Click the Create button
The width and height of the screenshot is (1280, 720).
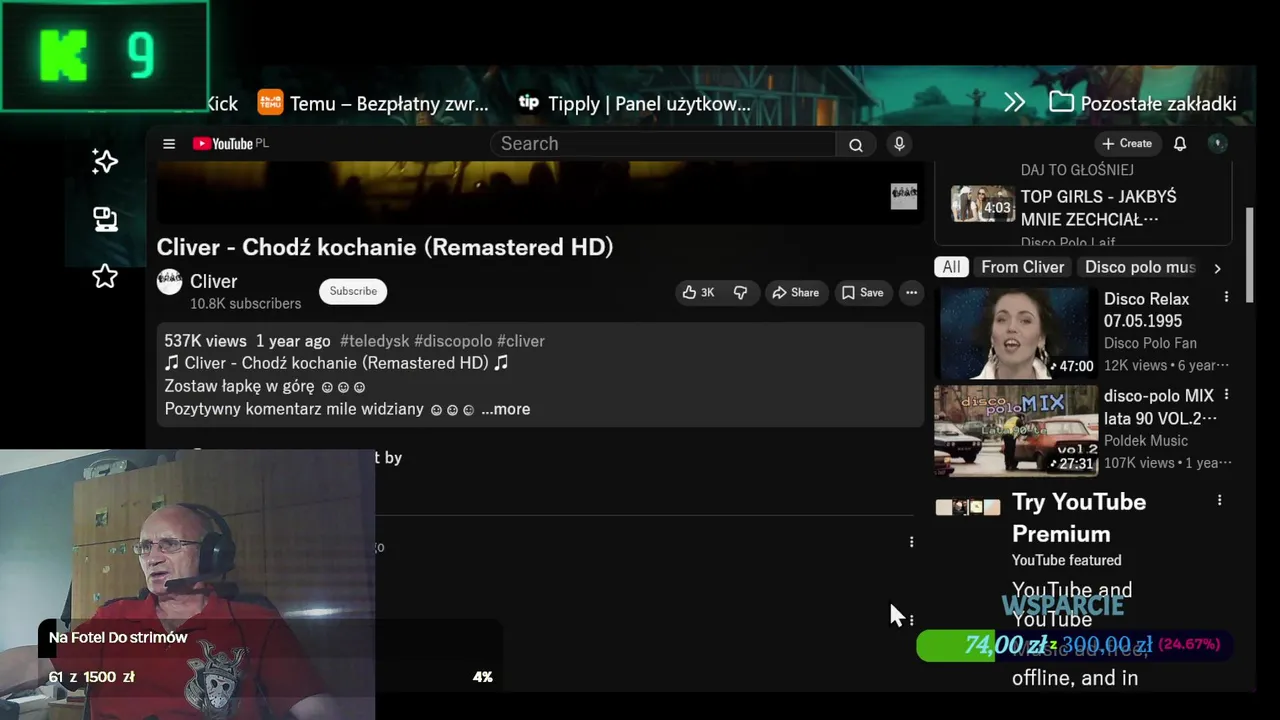pyautogui.click(x=1127, y=144)
